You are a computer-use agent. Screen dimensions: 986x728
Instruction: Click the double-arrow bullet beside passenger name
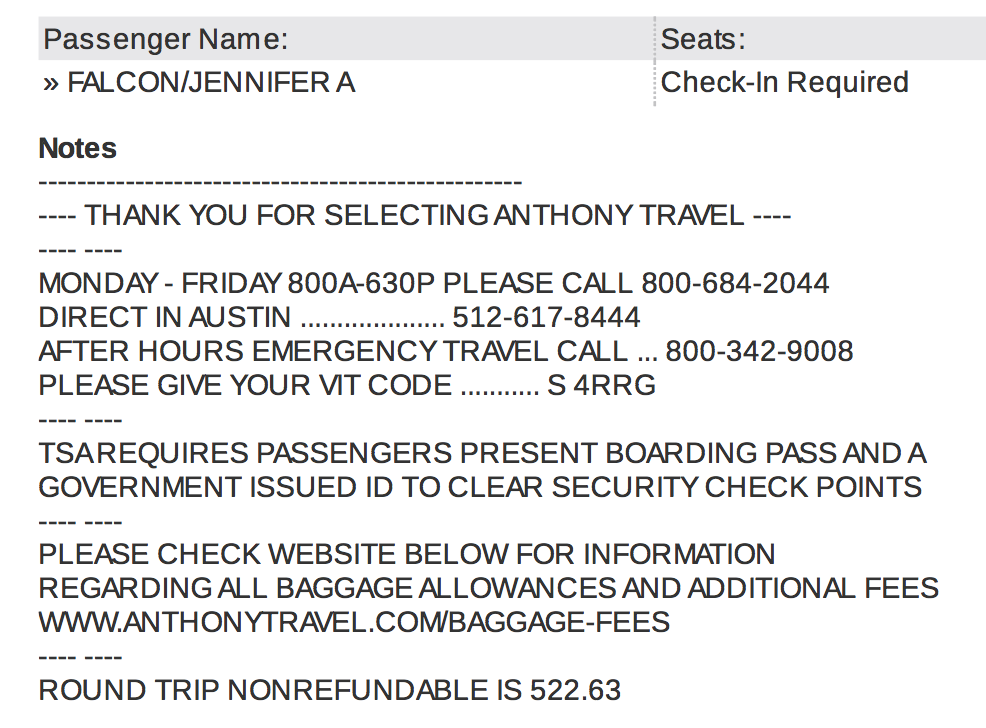(x=51, y=84)
